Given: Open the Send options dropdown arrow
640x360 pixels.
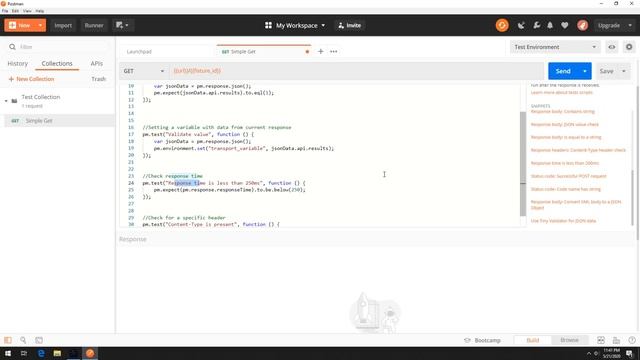Looking at the screenshot, I should (584, 71).
